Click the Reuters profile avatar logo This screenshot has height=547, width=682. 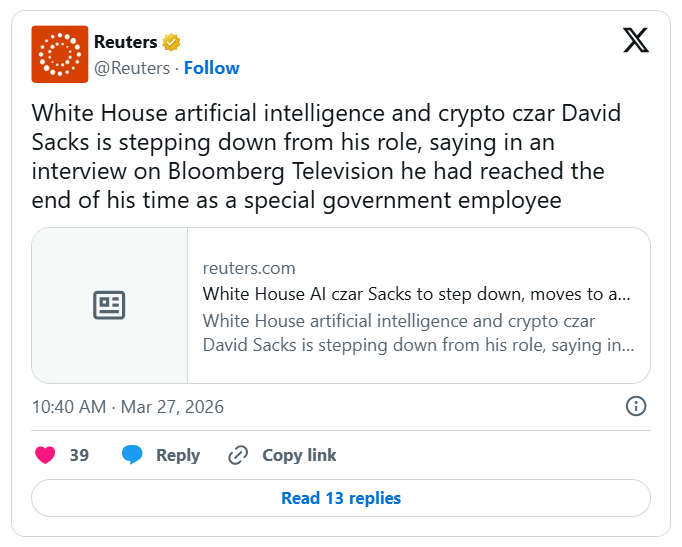click(60, 54)
